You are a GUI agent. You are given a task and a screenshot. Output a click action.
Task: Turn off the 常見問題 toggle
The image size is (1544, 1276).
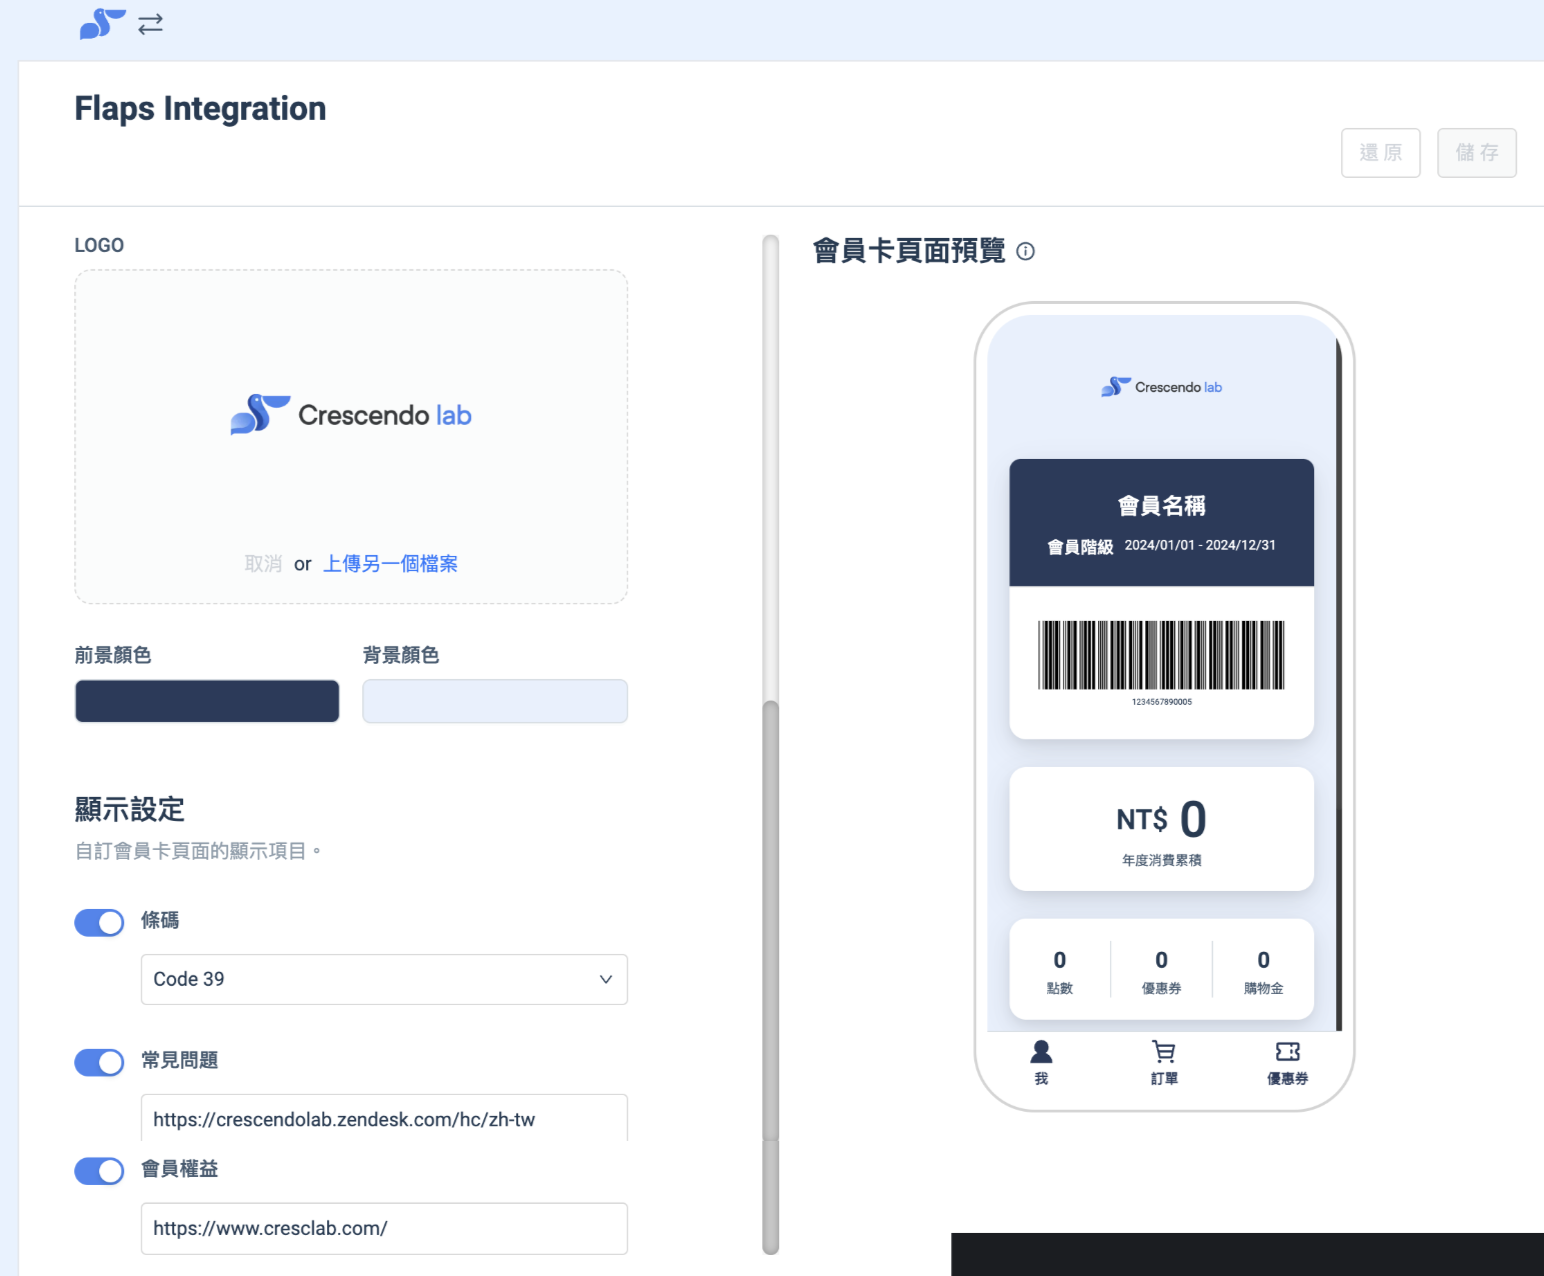point(99,1062)
